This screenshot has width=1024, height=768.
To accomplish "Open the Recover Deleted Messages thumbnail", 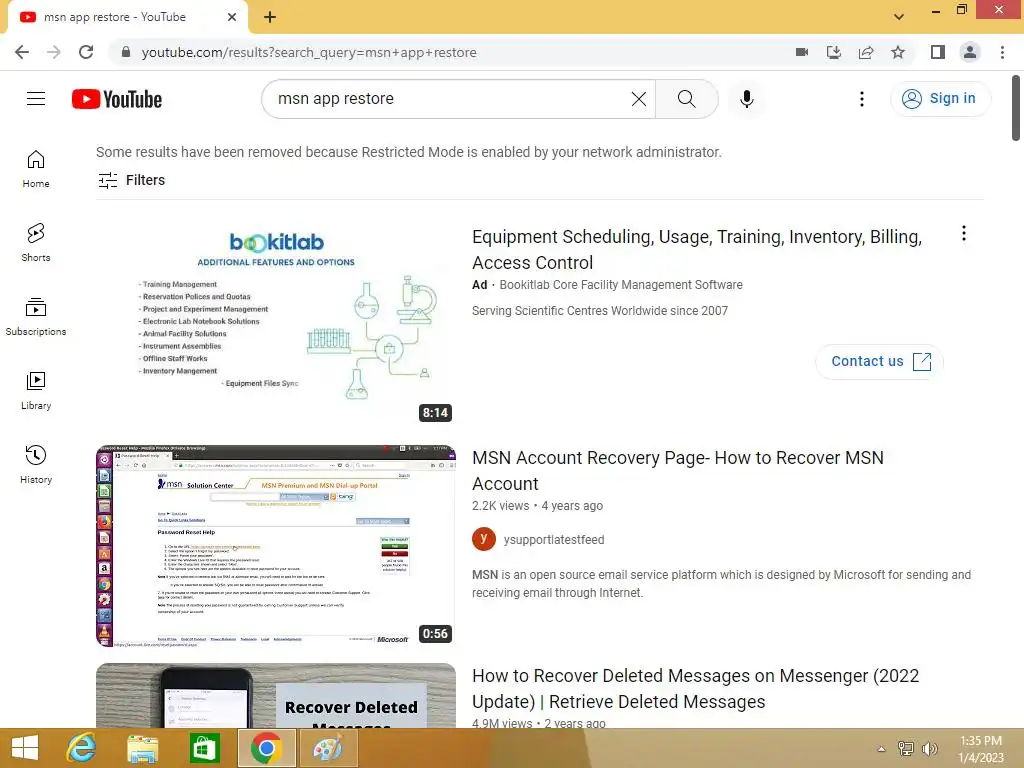I will (276, 696).
